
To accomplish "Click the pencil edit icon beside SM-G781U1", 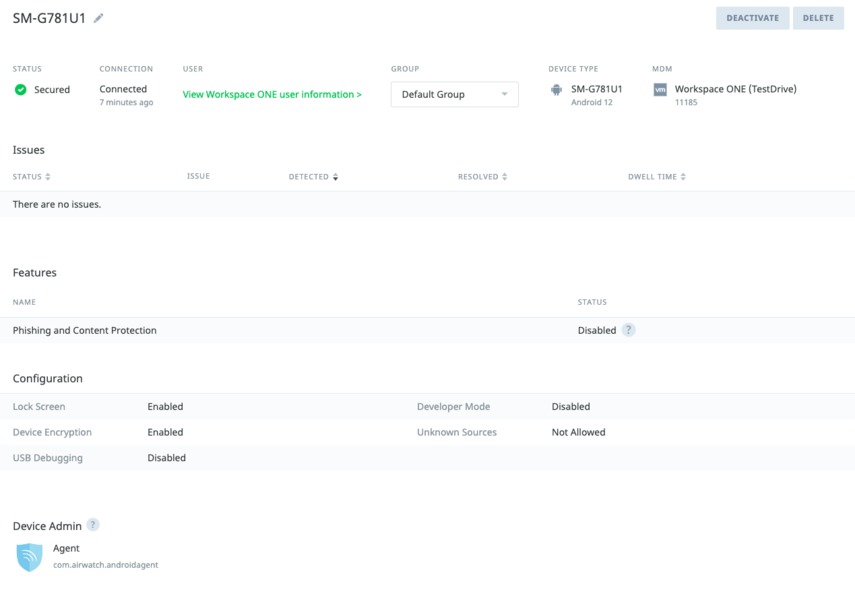I will pyautogui.click(x=99, y=18).
